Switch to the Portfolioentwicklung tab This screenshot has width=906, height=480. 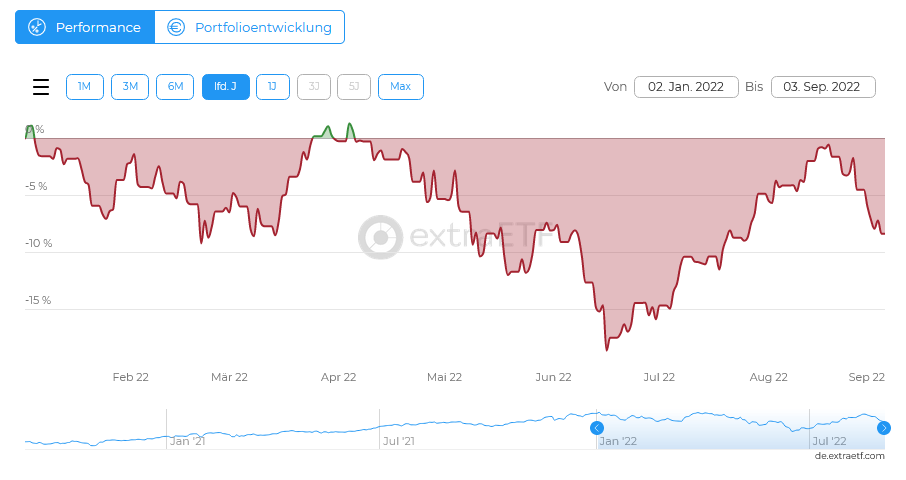(250, 27)
